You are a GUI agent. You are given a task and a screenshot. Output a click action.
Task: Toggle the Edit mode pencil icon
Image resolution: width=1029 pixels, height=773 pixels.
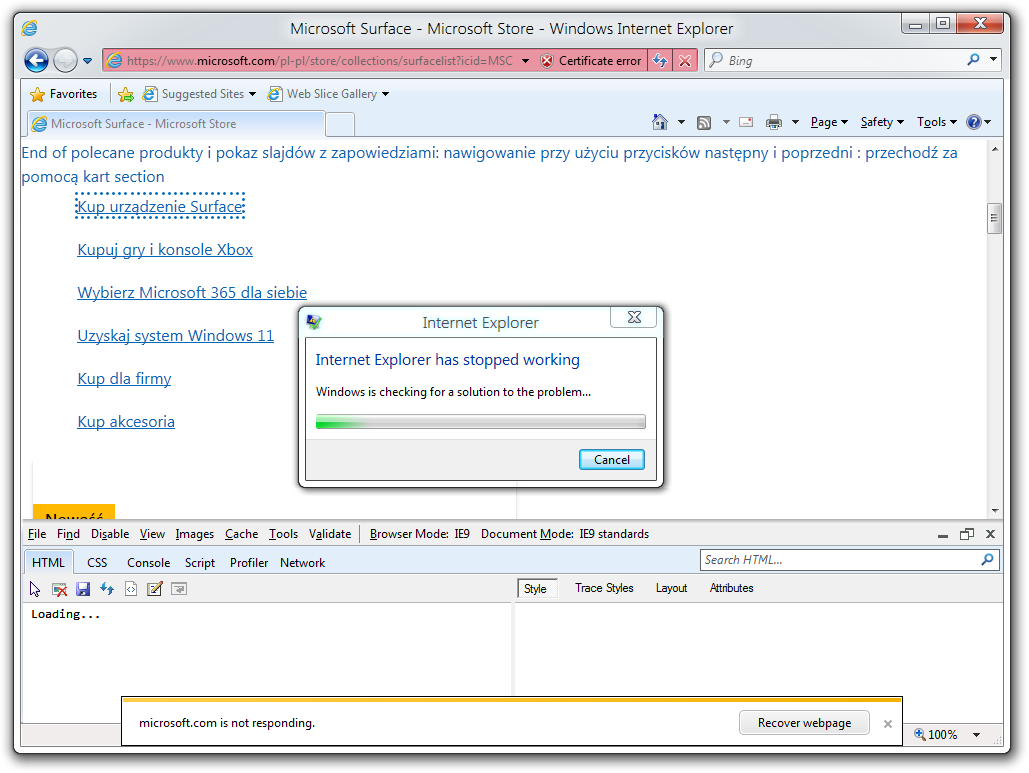154,589
